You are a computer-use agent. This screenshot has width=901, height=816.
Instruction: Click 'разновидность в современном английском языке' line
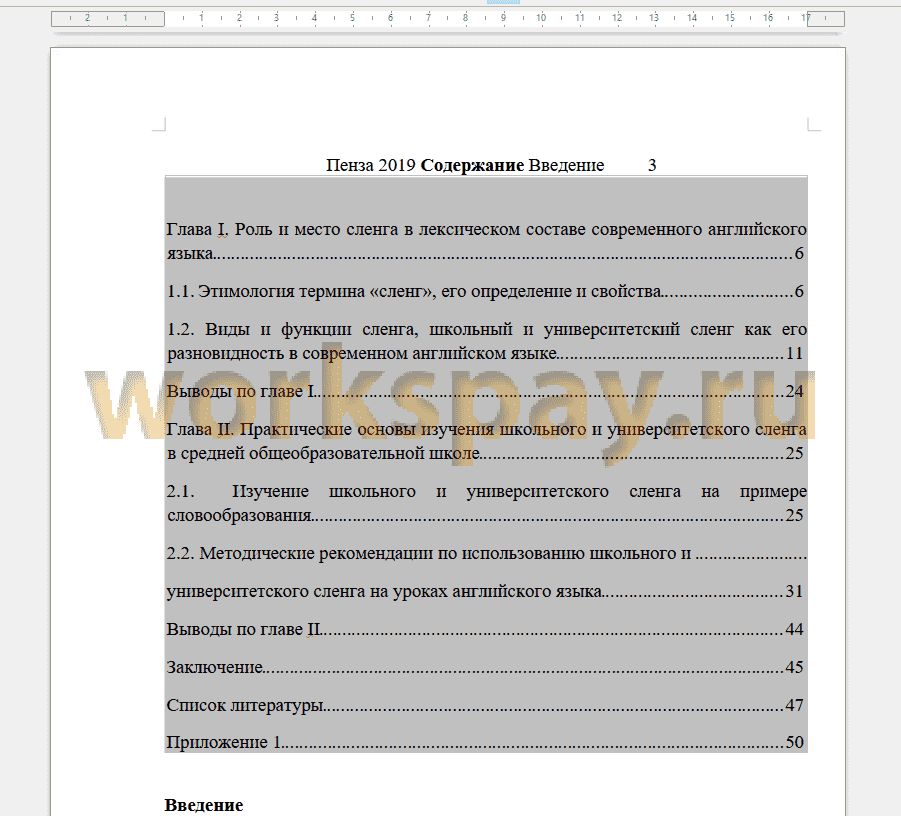point(486,353)
